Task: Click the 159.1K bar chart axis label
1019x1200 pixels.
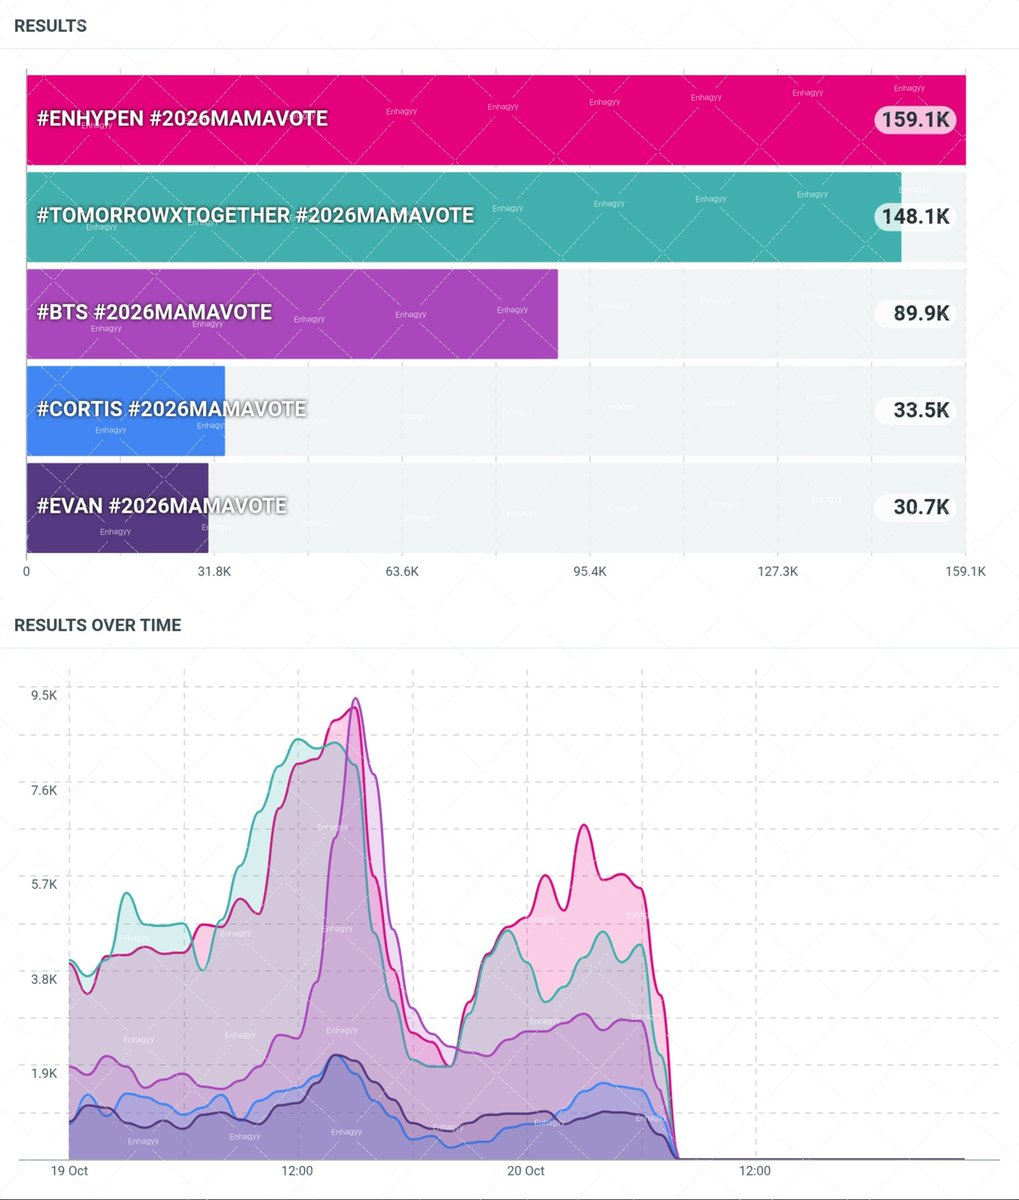Action: [965, 572]
